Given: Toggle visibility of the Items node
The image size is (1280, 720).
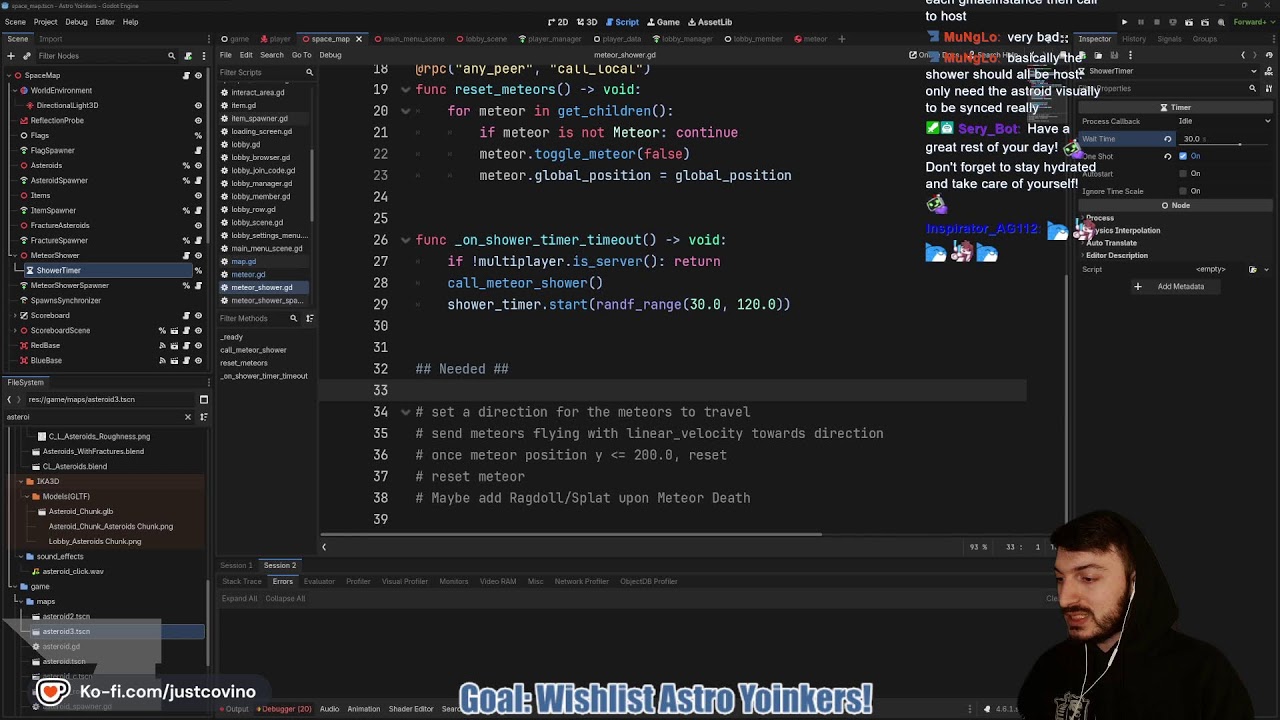Looking at the screenshot, I should pyautogui.click(x=198, y=195).
